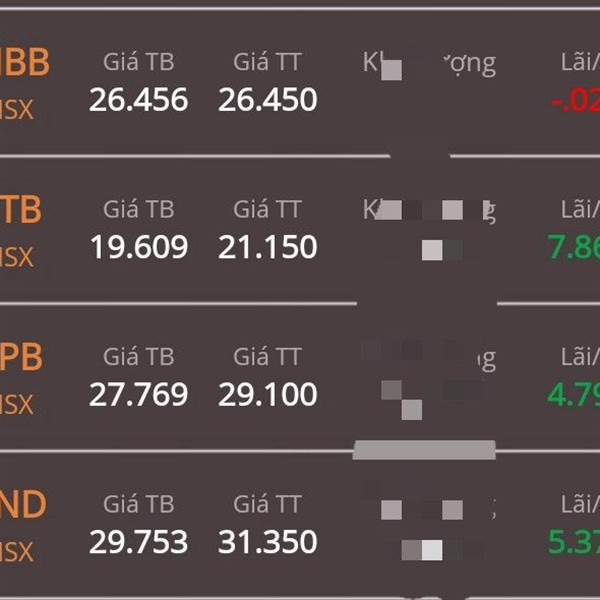Screen dimensions: 600x600
Task: Select the 29.753 average price value
Action: coord(139,541)
